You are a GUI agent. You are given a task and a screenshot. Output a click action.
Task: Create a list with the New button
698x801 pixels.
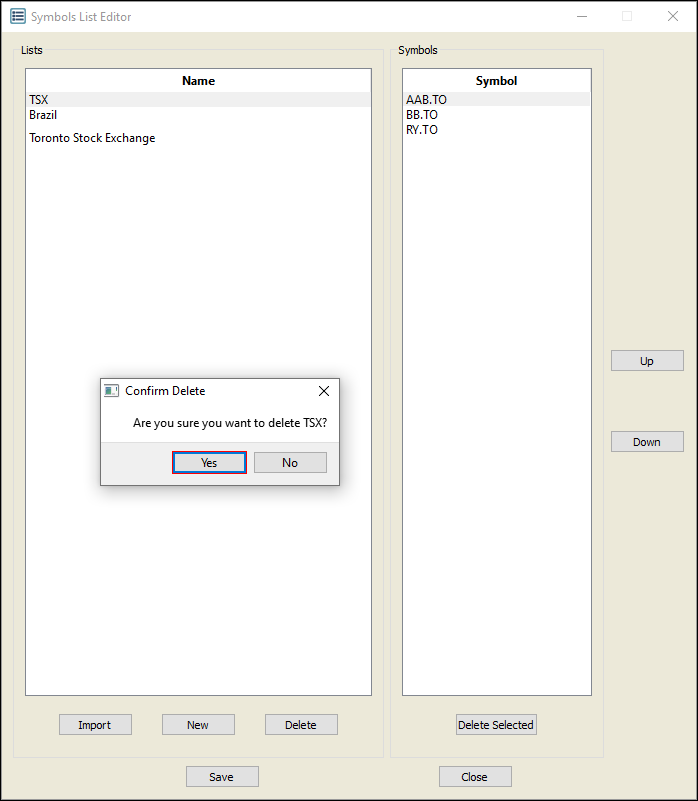198,725
